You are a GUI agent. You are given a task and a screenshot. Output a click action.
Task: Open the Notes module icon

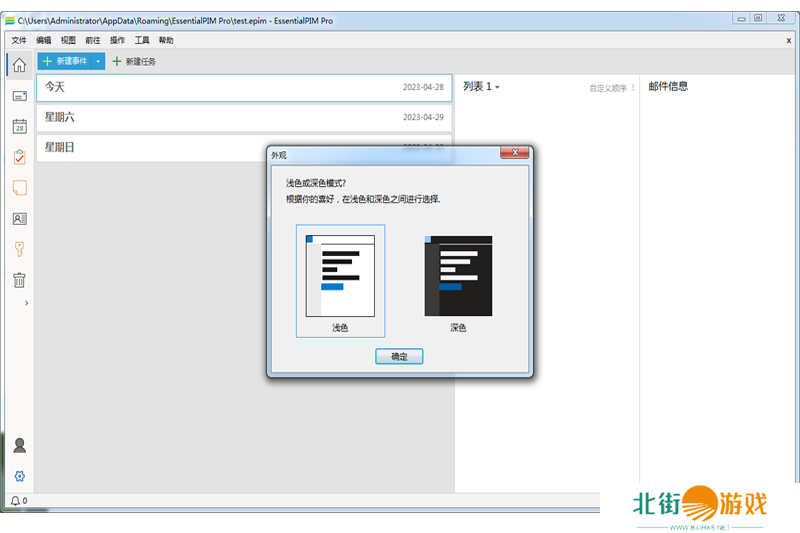(19, 187)
